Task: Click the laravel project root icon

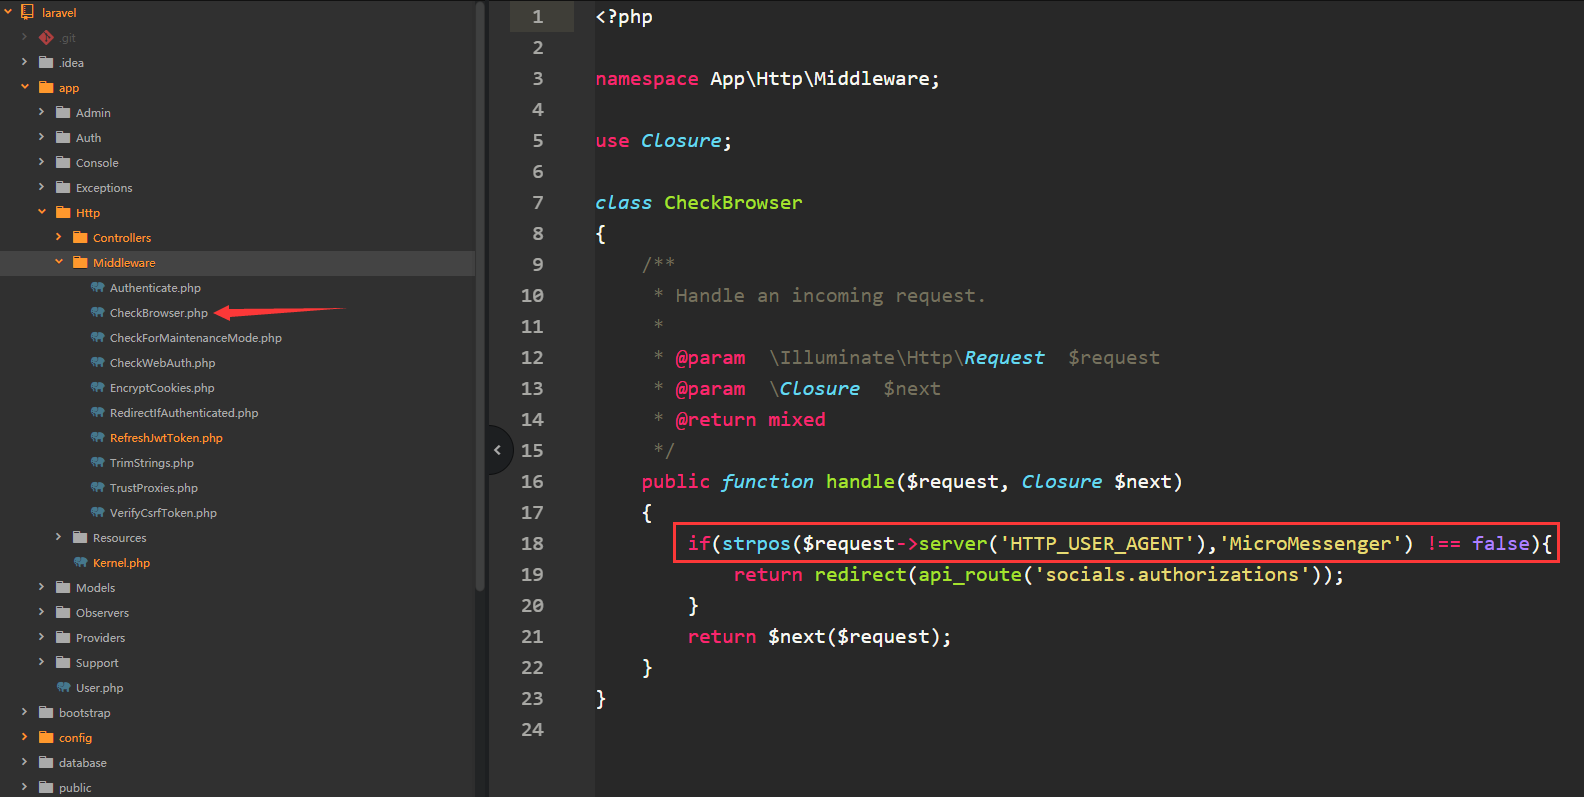Action: pyautogui.click(x=28, y=12)
